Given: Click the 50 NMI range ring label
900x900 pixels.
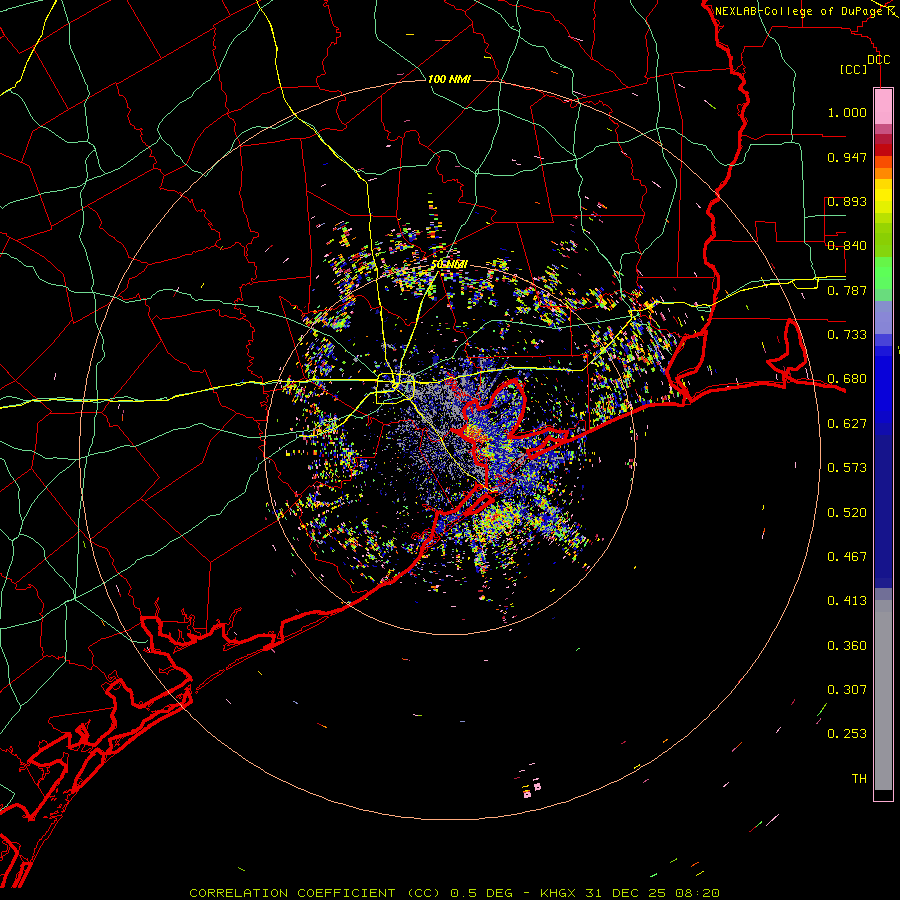Looking at the screenshot, I should click(449, 264).
